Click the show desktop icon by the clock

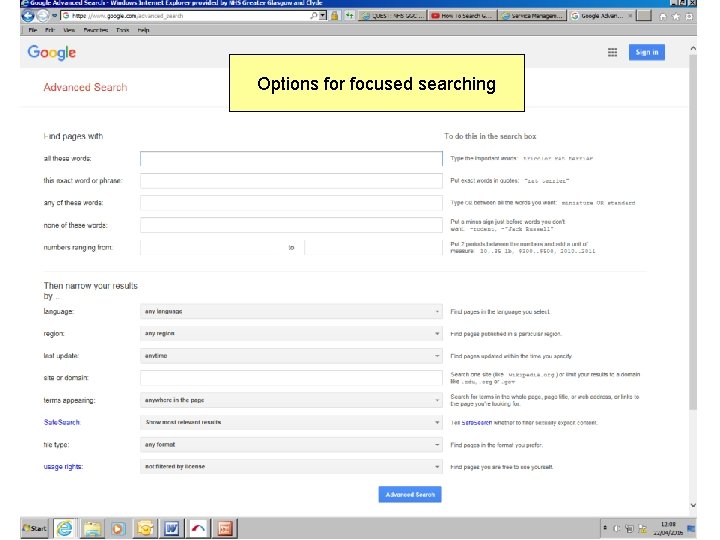click(691, 529)
